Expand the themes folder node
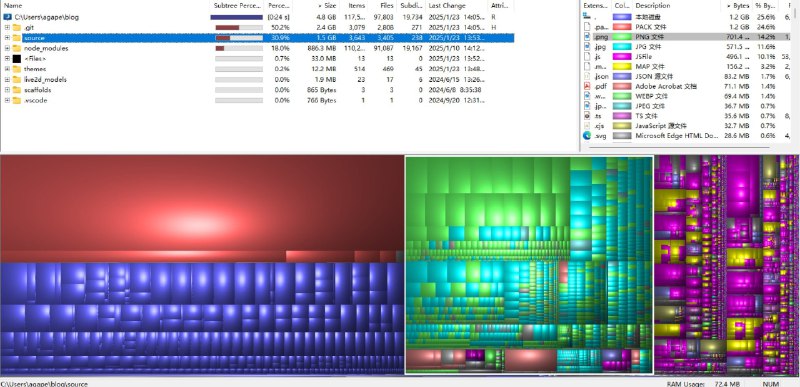800x387 pixels. pos(7,69)
